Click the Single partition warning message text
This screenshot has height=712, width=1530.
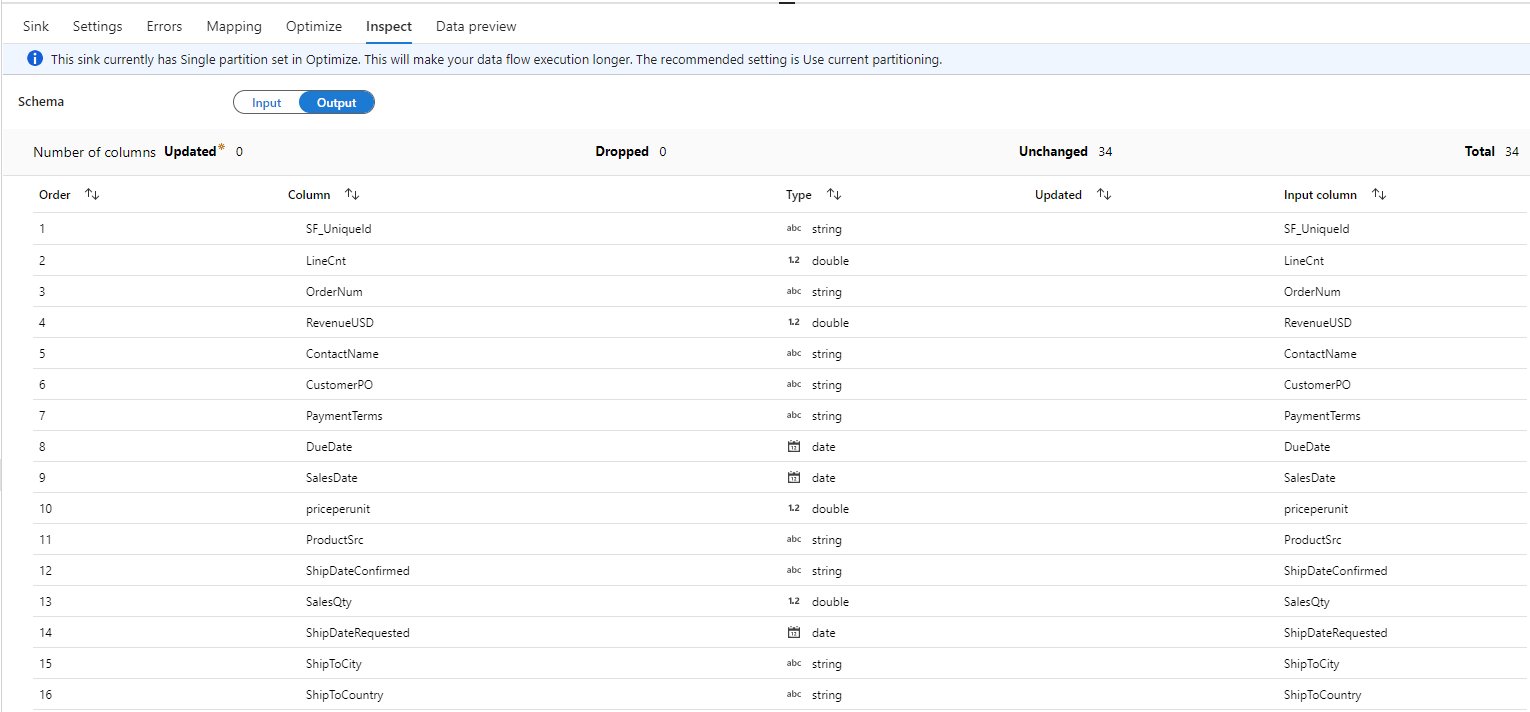(496, 60)
